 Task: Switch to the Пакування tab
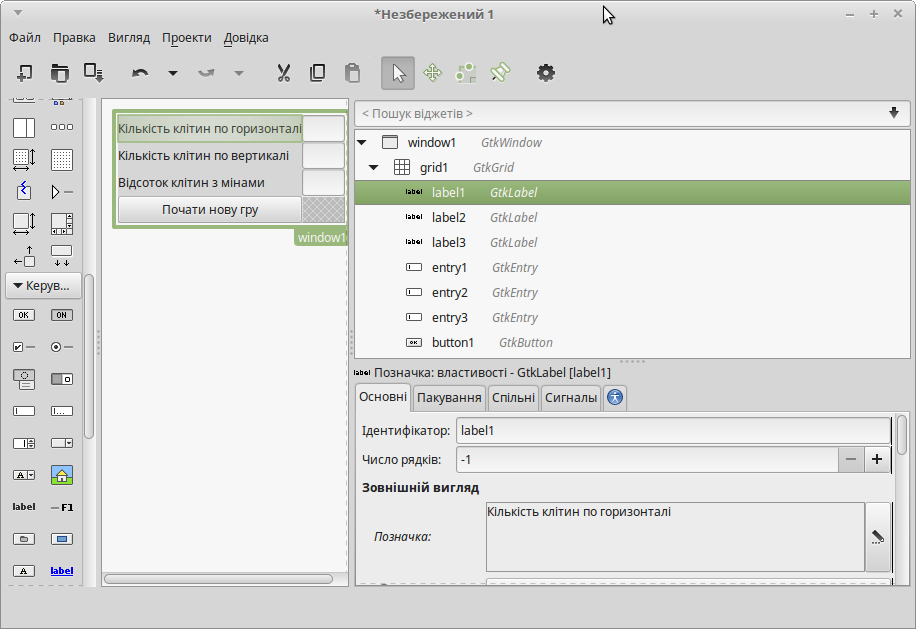point(449,397)
